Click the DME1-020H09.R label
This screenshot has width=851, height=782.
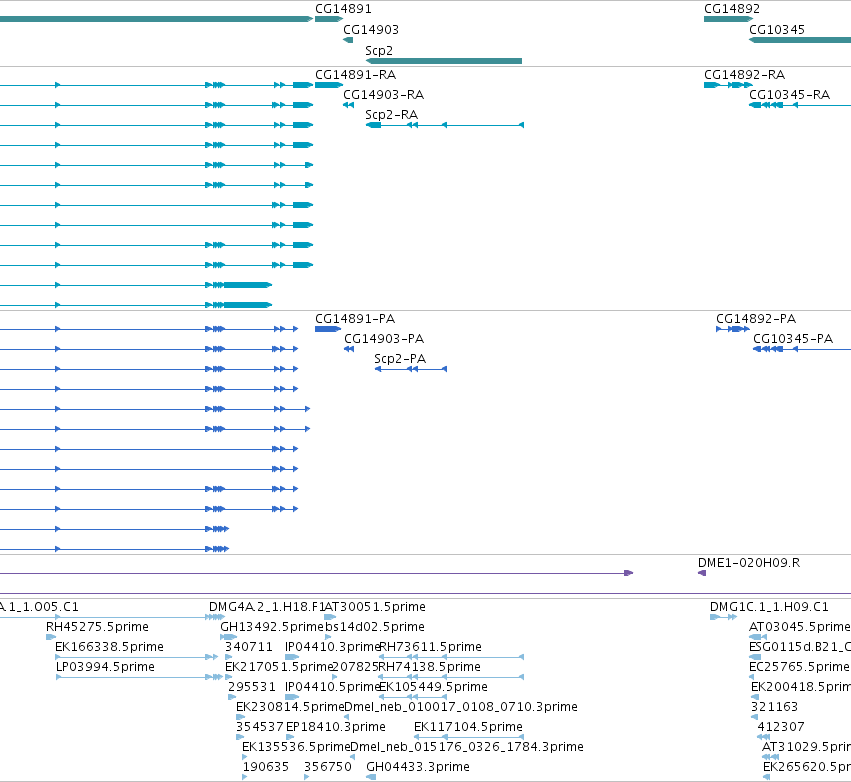coord(749,563)
